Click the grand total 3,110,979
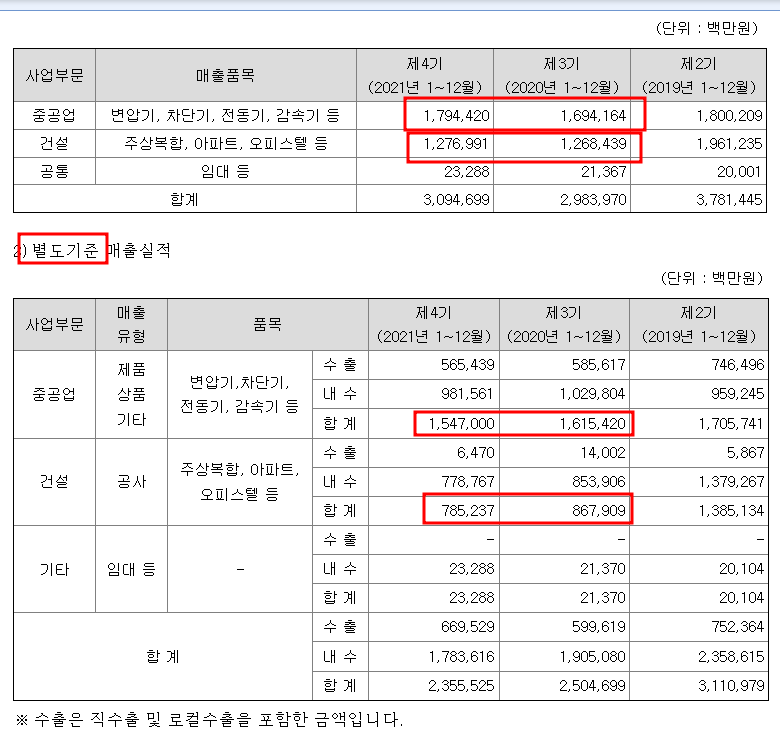780x730 pixels. [x=731, y=685]
